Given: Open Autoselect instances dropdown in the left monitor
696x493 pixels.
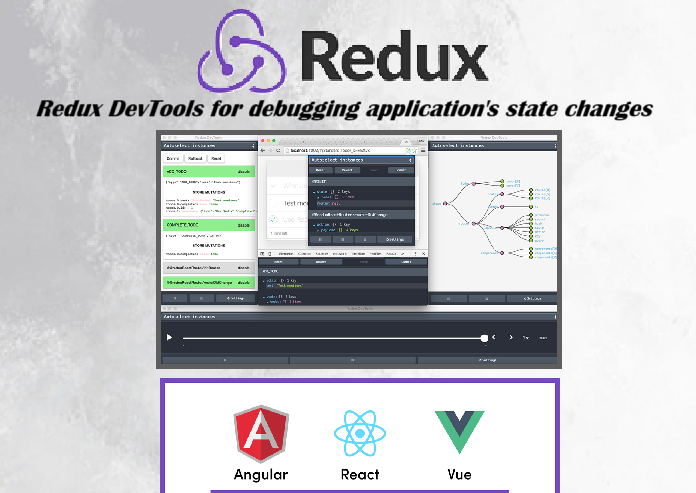Looking at the screenshot, I should (209, 146).
